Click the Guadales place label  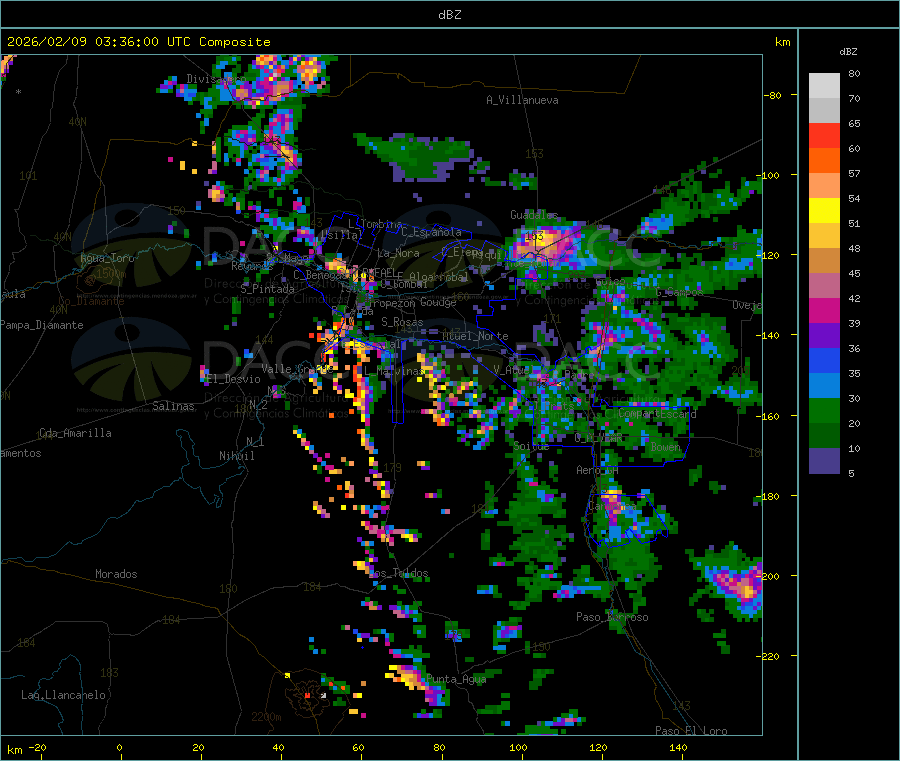(x=534, y=215)
